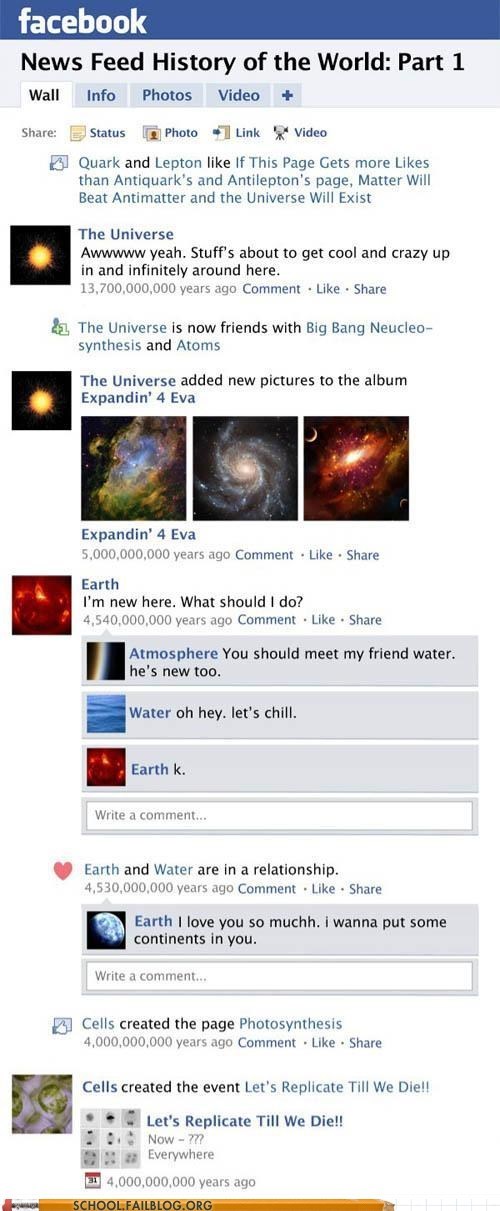Click the Status share icon

77,133
